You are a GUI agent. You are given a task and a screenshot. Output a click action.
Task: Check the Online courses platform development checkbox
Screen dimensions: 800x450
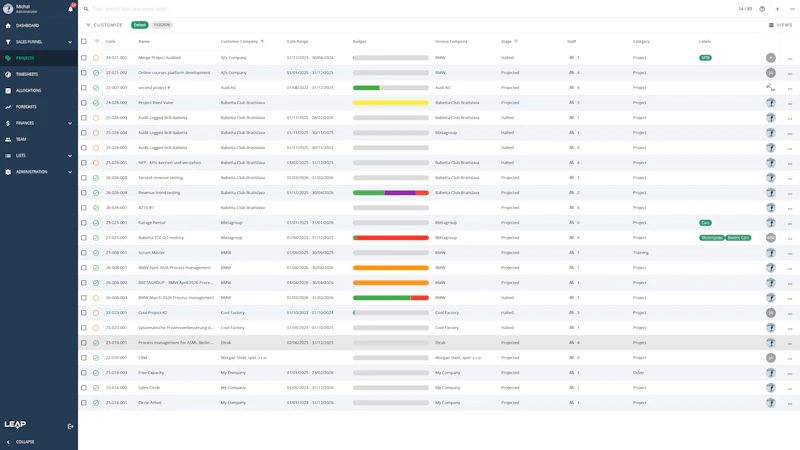pyautogui.click(x=84, y=73)
